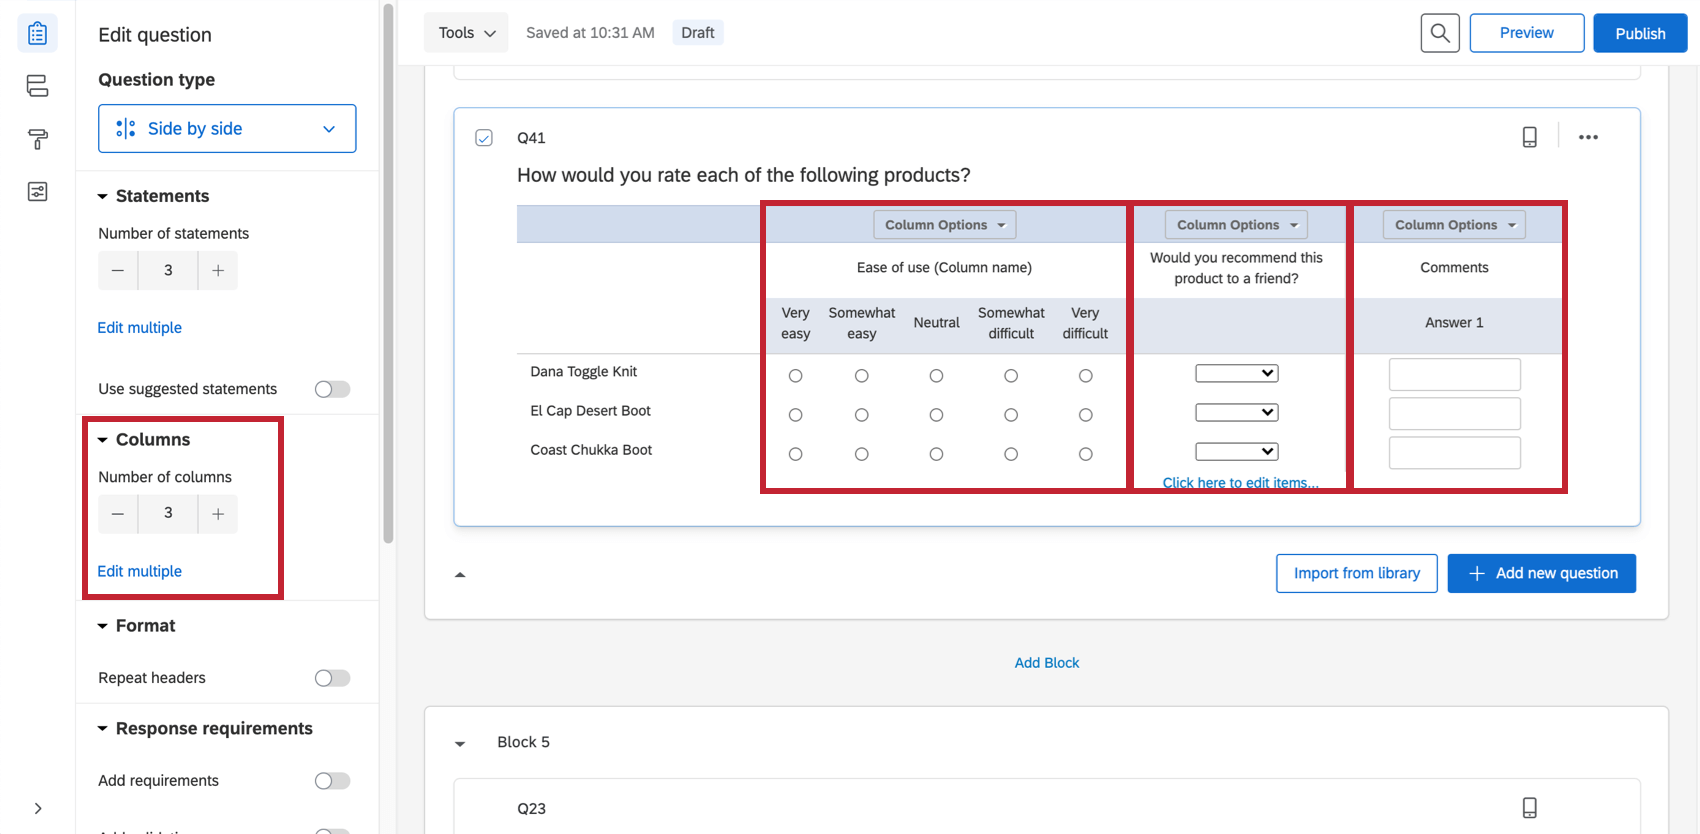This screenshot has height=834, width=1700.
Task: Select the Q41 question checkbox
Action: tap(484, 138)
